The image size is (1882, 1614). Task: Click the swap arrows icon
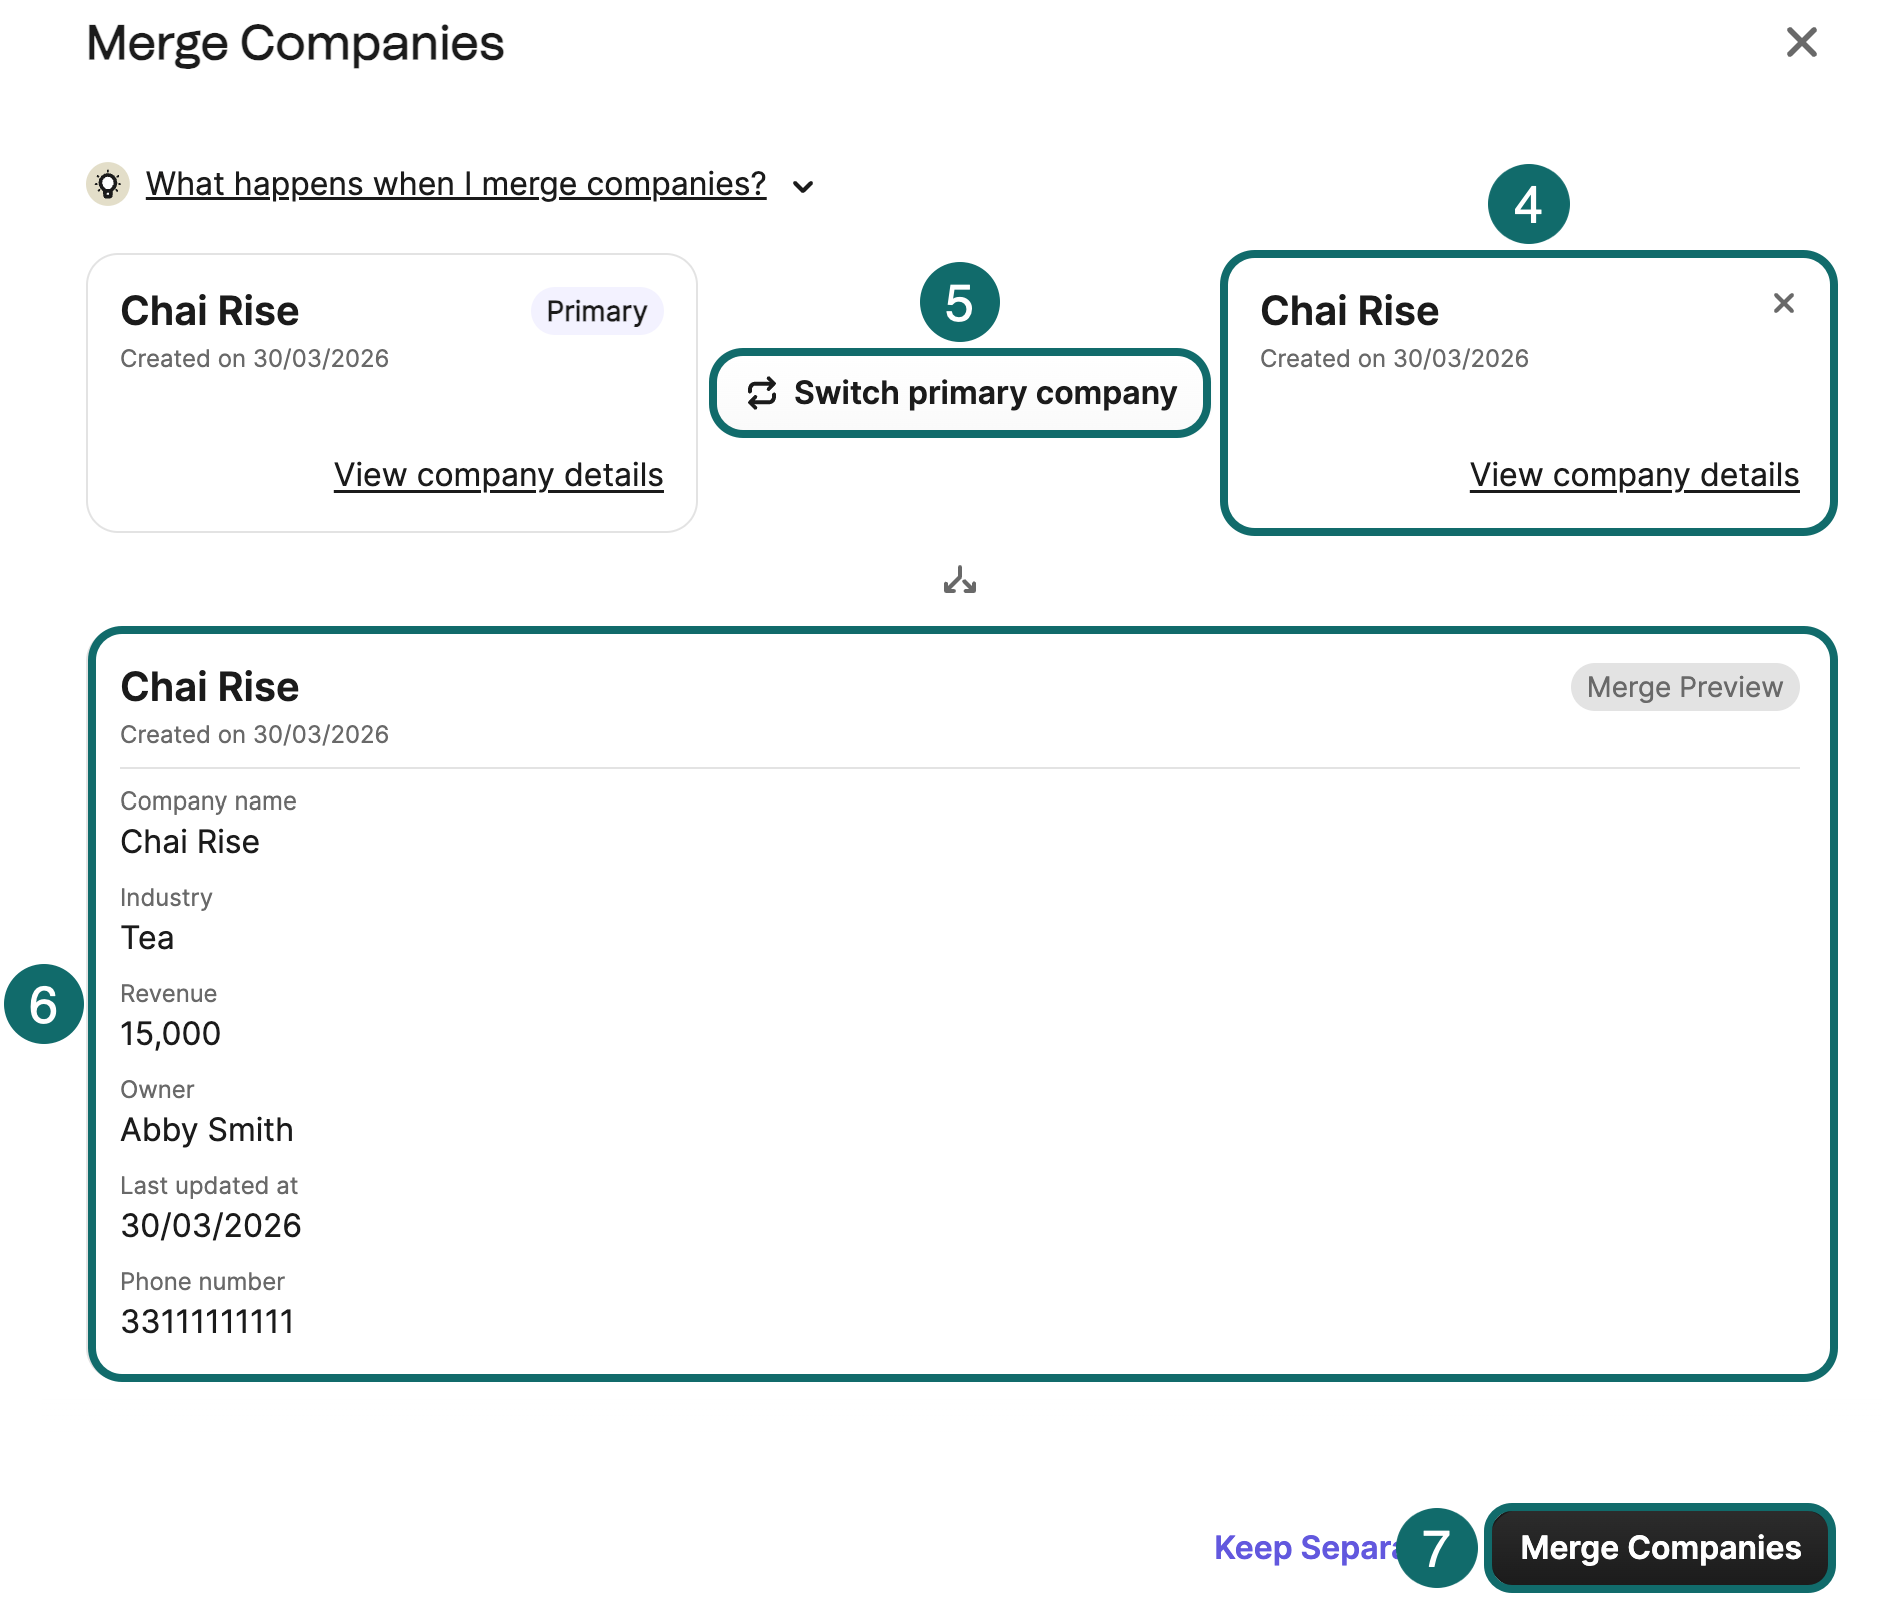coord(762,393)
